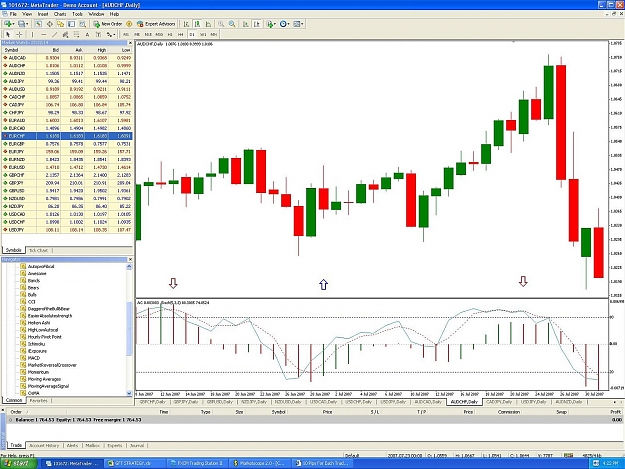The width and height of the screenshot is (625, 469).
Task: Click the new chart icon
Action: coord(8,24)
